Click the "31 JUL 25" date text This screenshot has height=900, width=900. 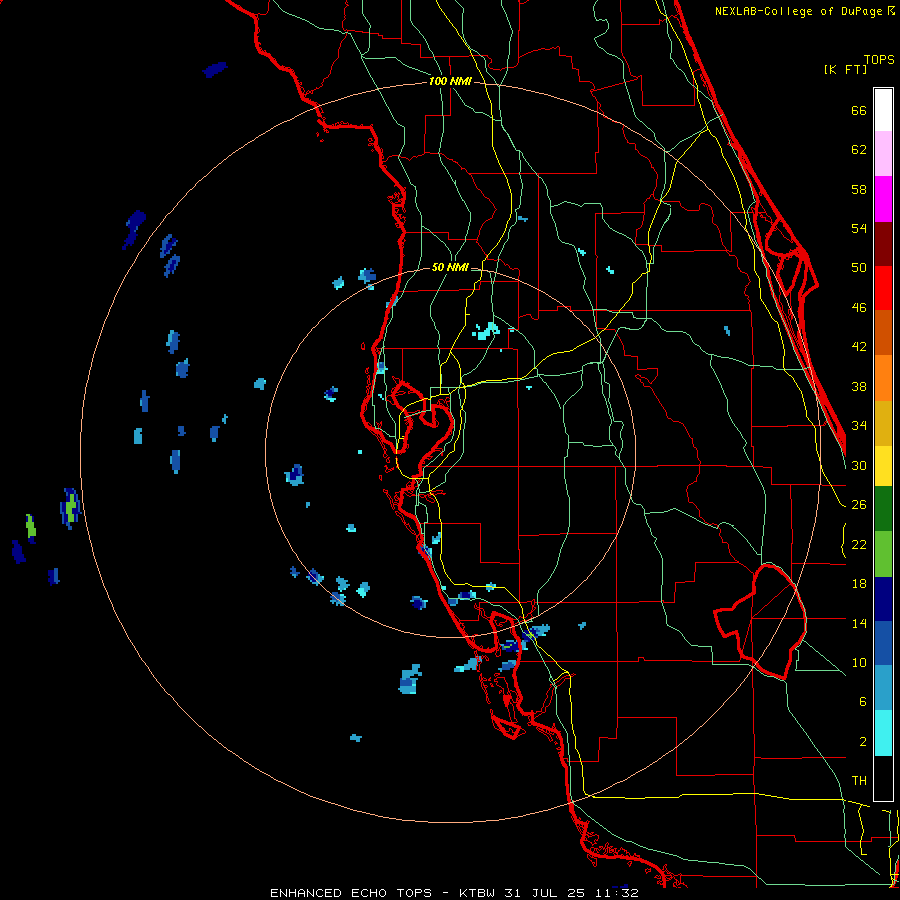(x=545, y=893)
